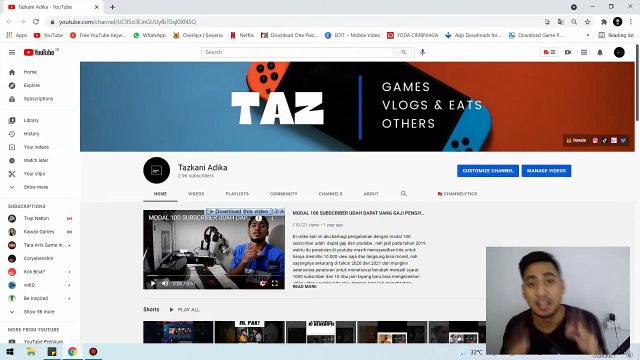Open Explore in sidebar
The width and height of the screenshot is (640, 360).
pos(32,85)
